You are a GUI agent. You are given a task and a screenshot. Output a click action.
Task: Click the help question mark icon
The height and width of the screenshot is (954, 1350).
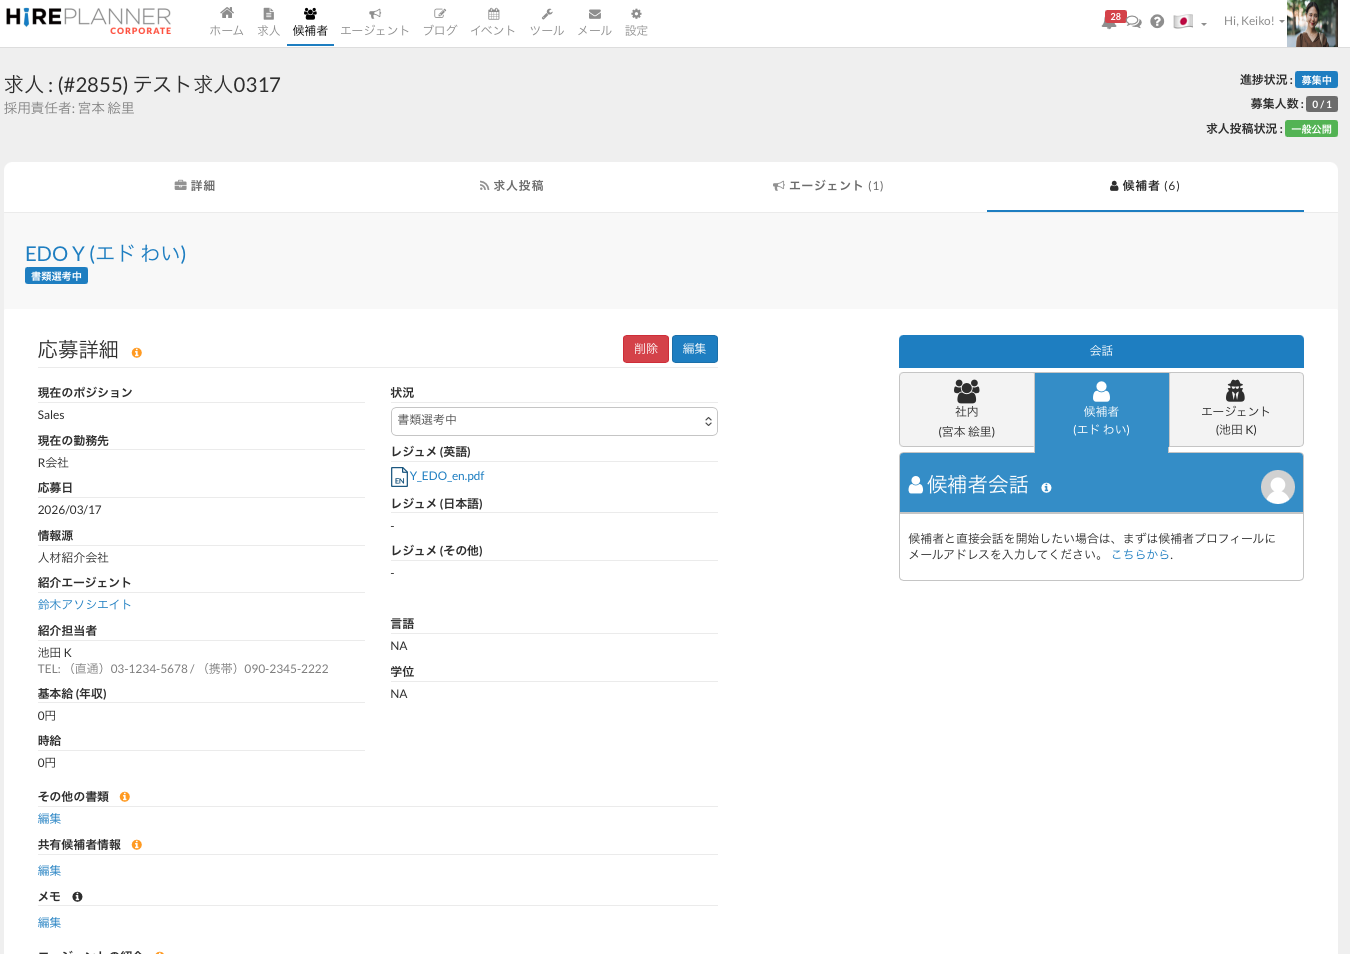[1157, 21]
